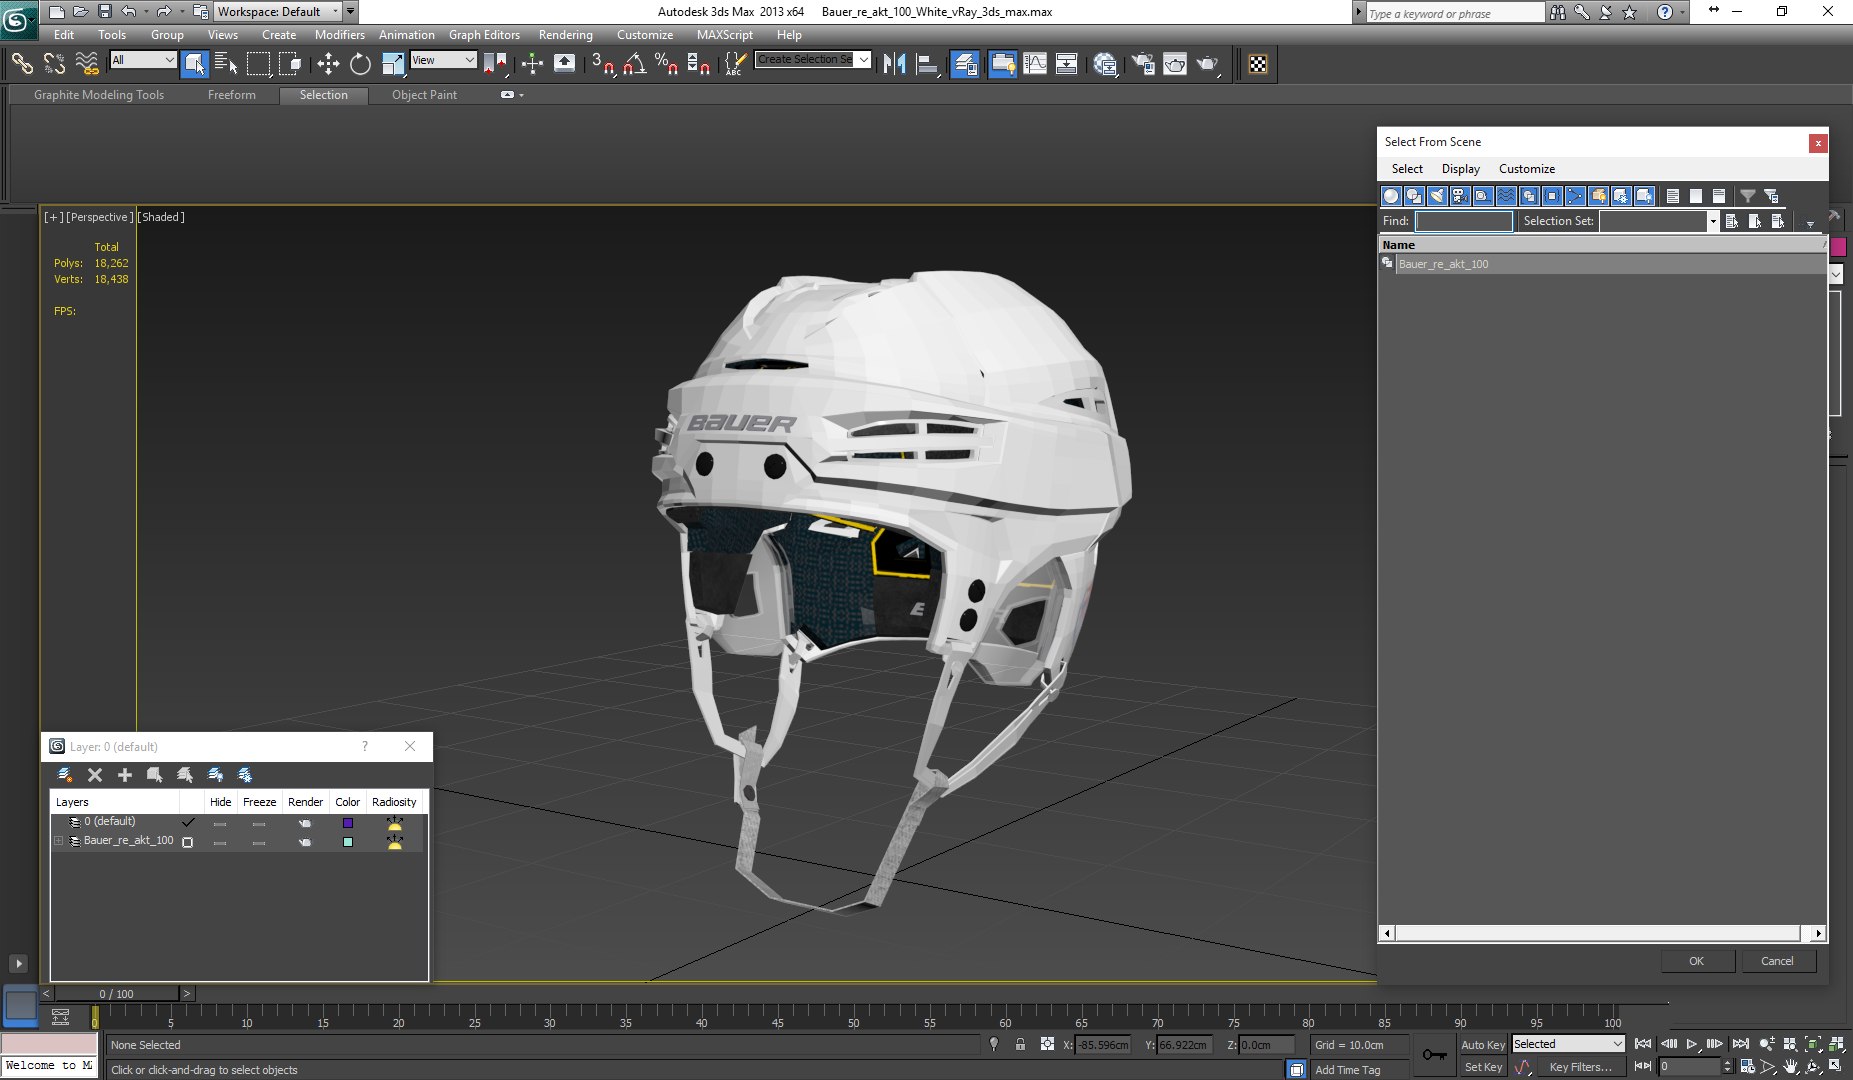The width and height of the screenshot is (1853, 1080).
Task: Toggle Display Cameras filter in Select From Scene
Action: 1459,196
